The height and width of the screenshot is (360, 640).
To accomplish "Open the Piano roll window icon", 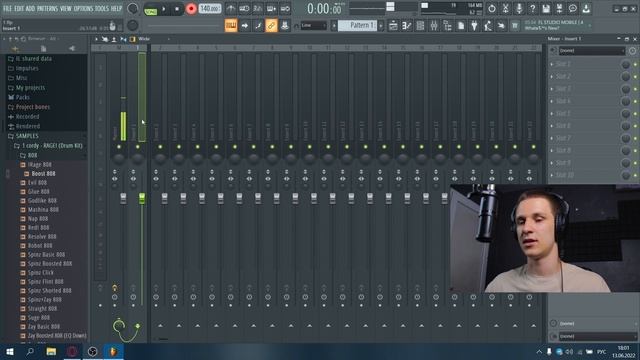I will 407,26.
